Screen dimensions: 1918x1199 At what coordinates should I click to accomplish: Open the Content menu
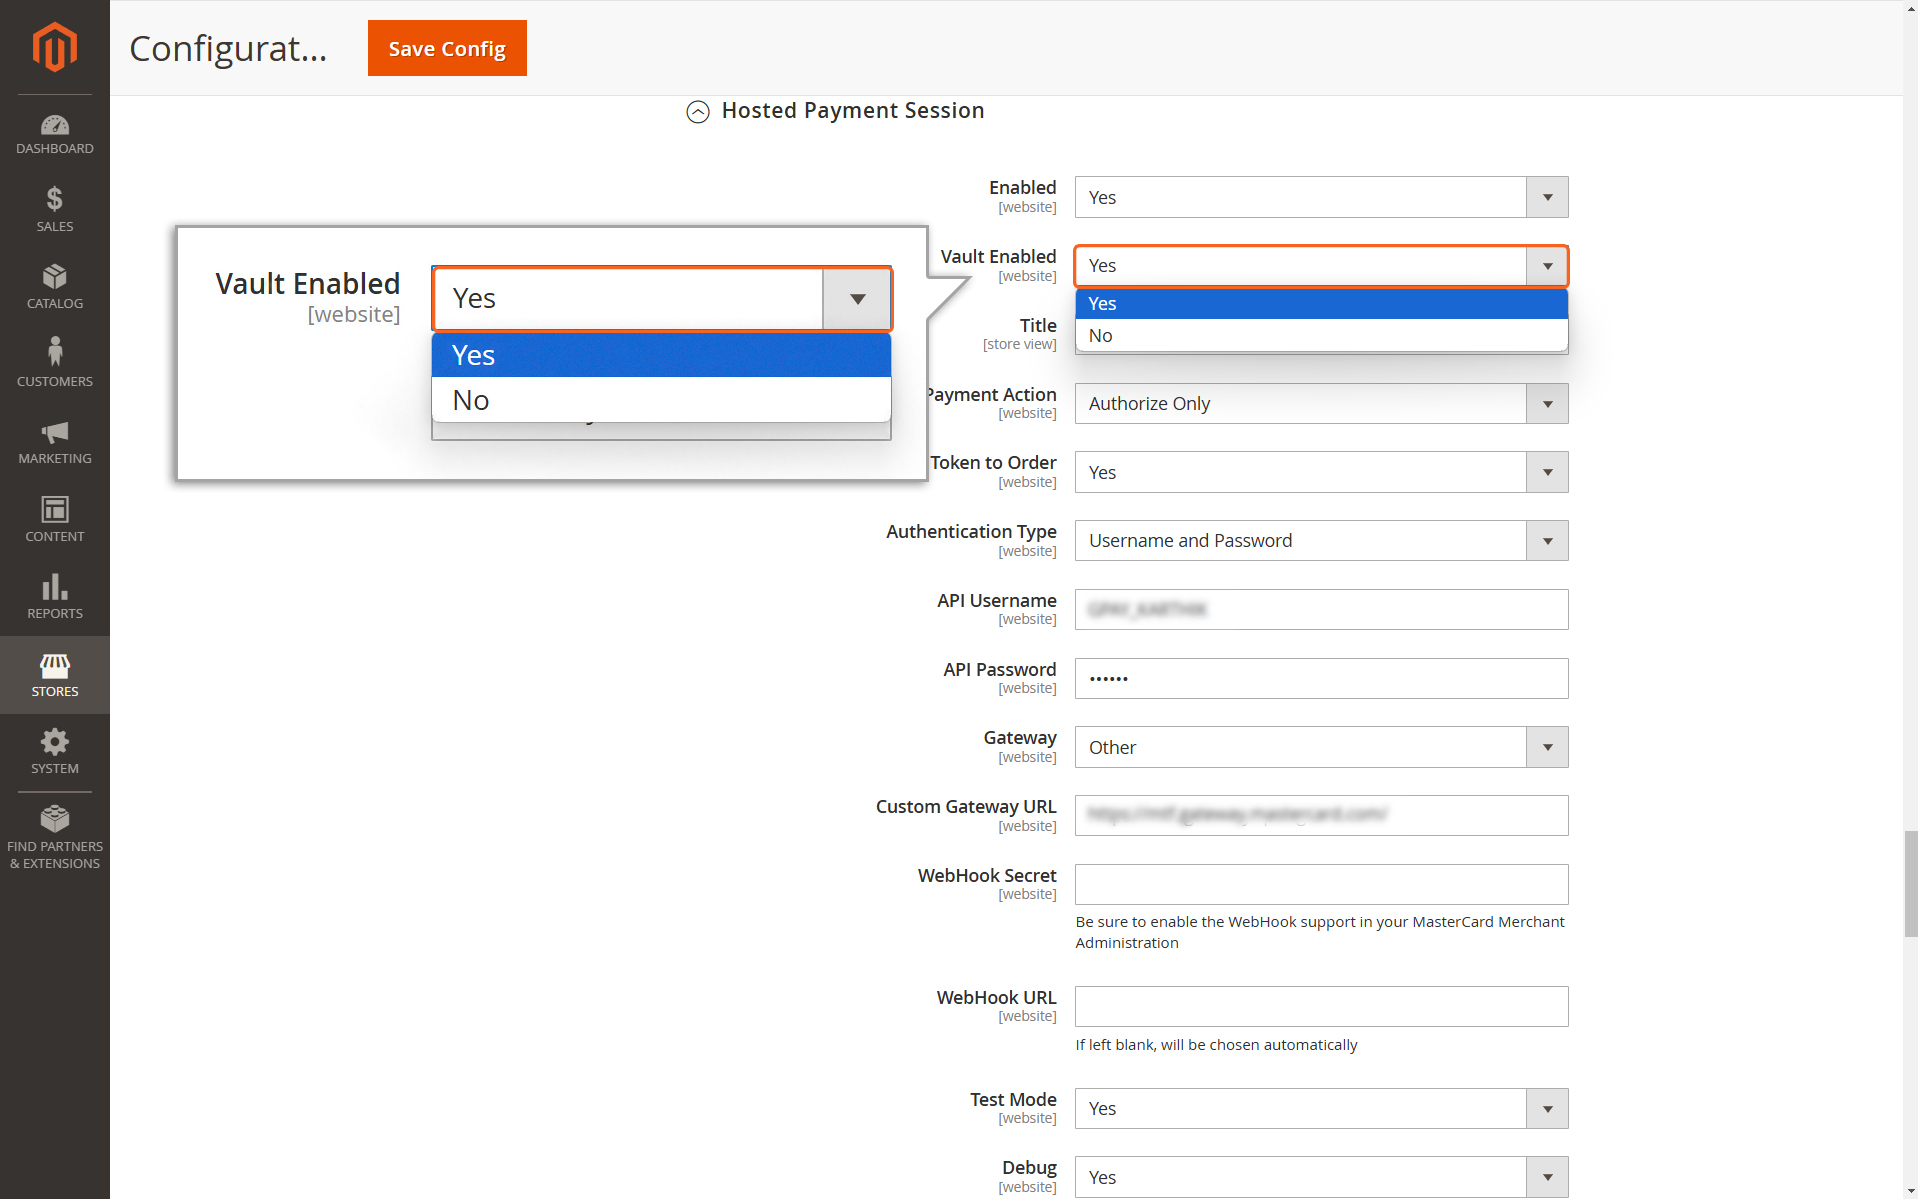tap(54, 519)
